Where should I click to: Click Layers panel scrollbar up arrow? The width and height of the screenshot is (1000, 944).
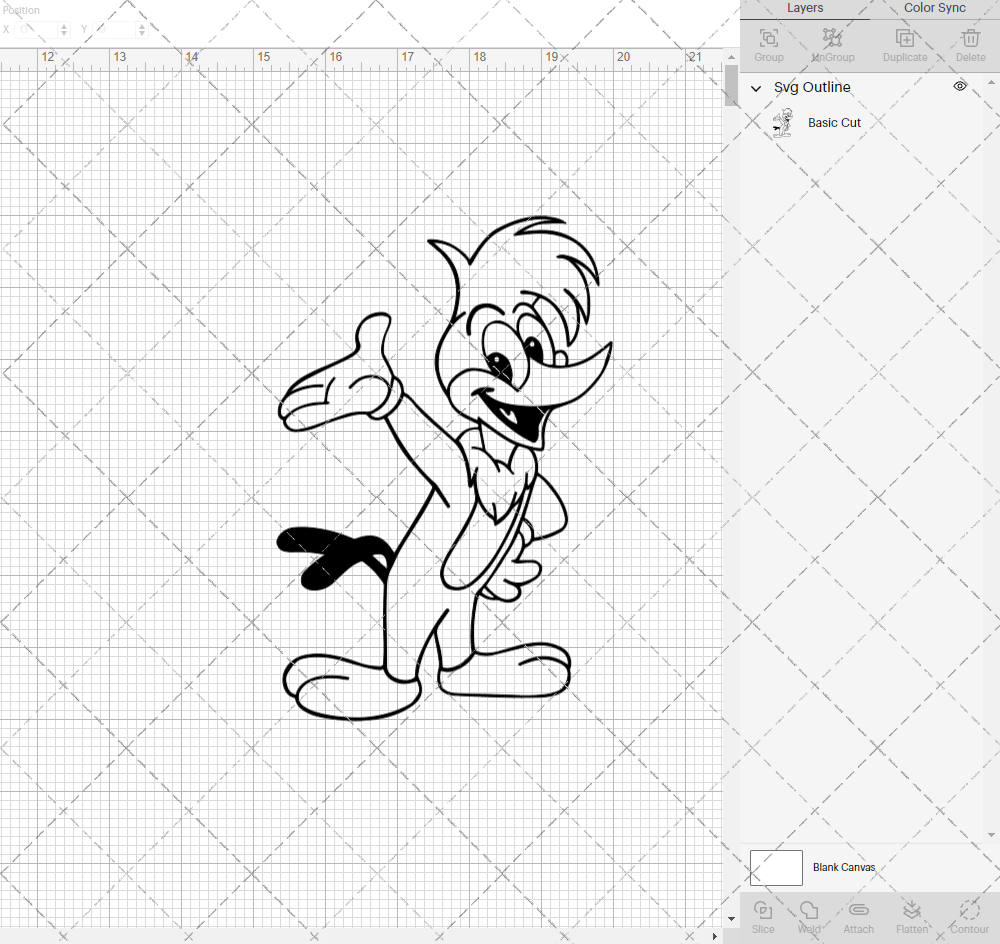click(990, 83)
